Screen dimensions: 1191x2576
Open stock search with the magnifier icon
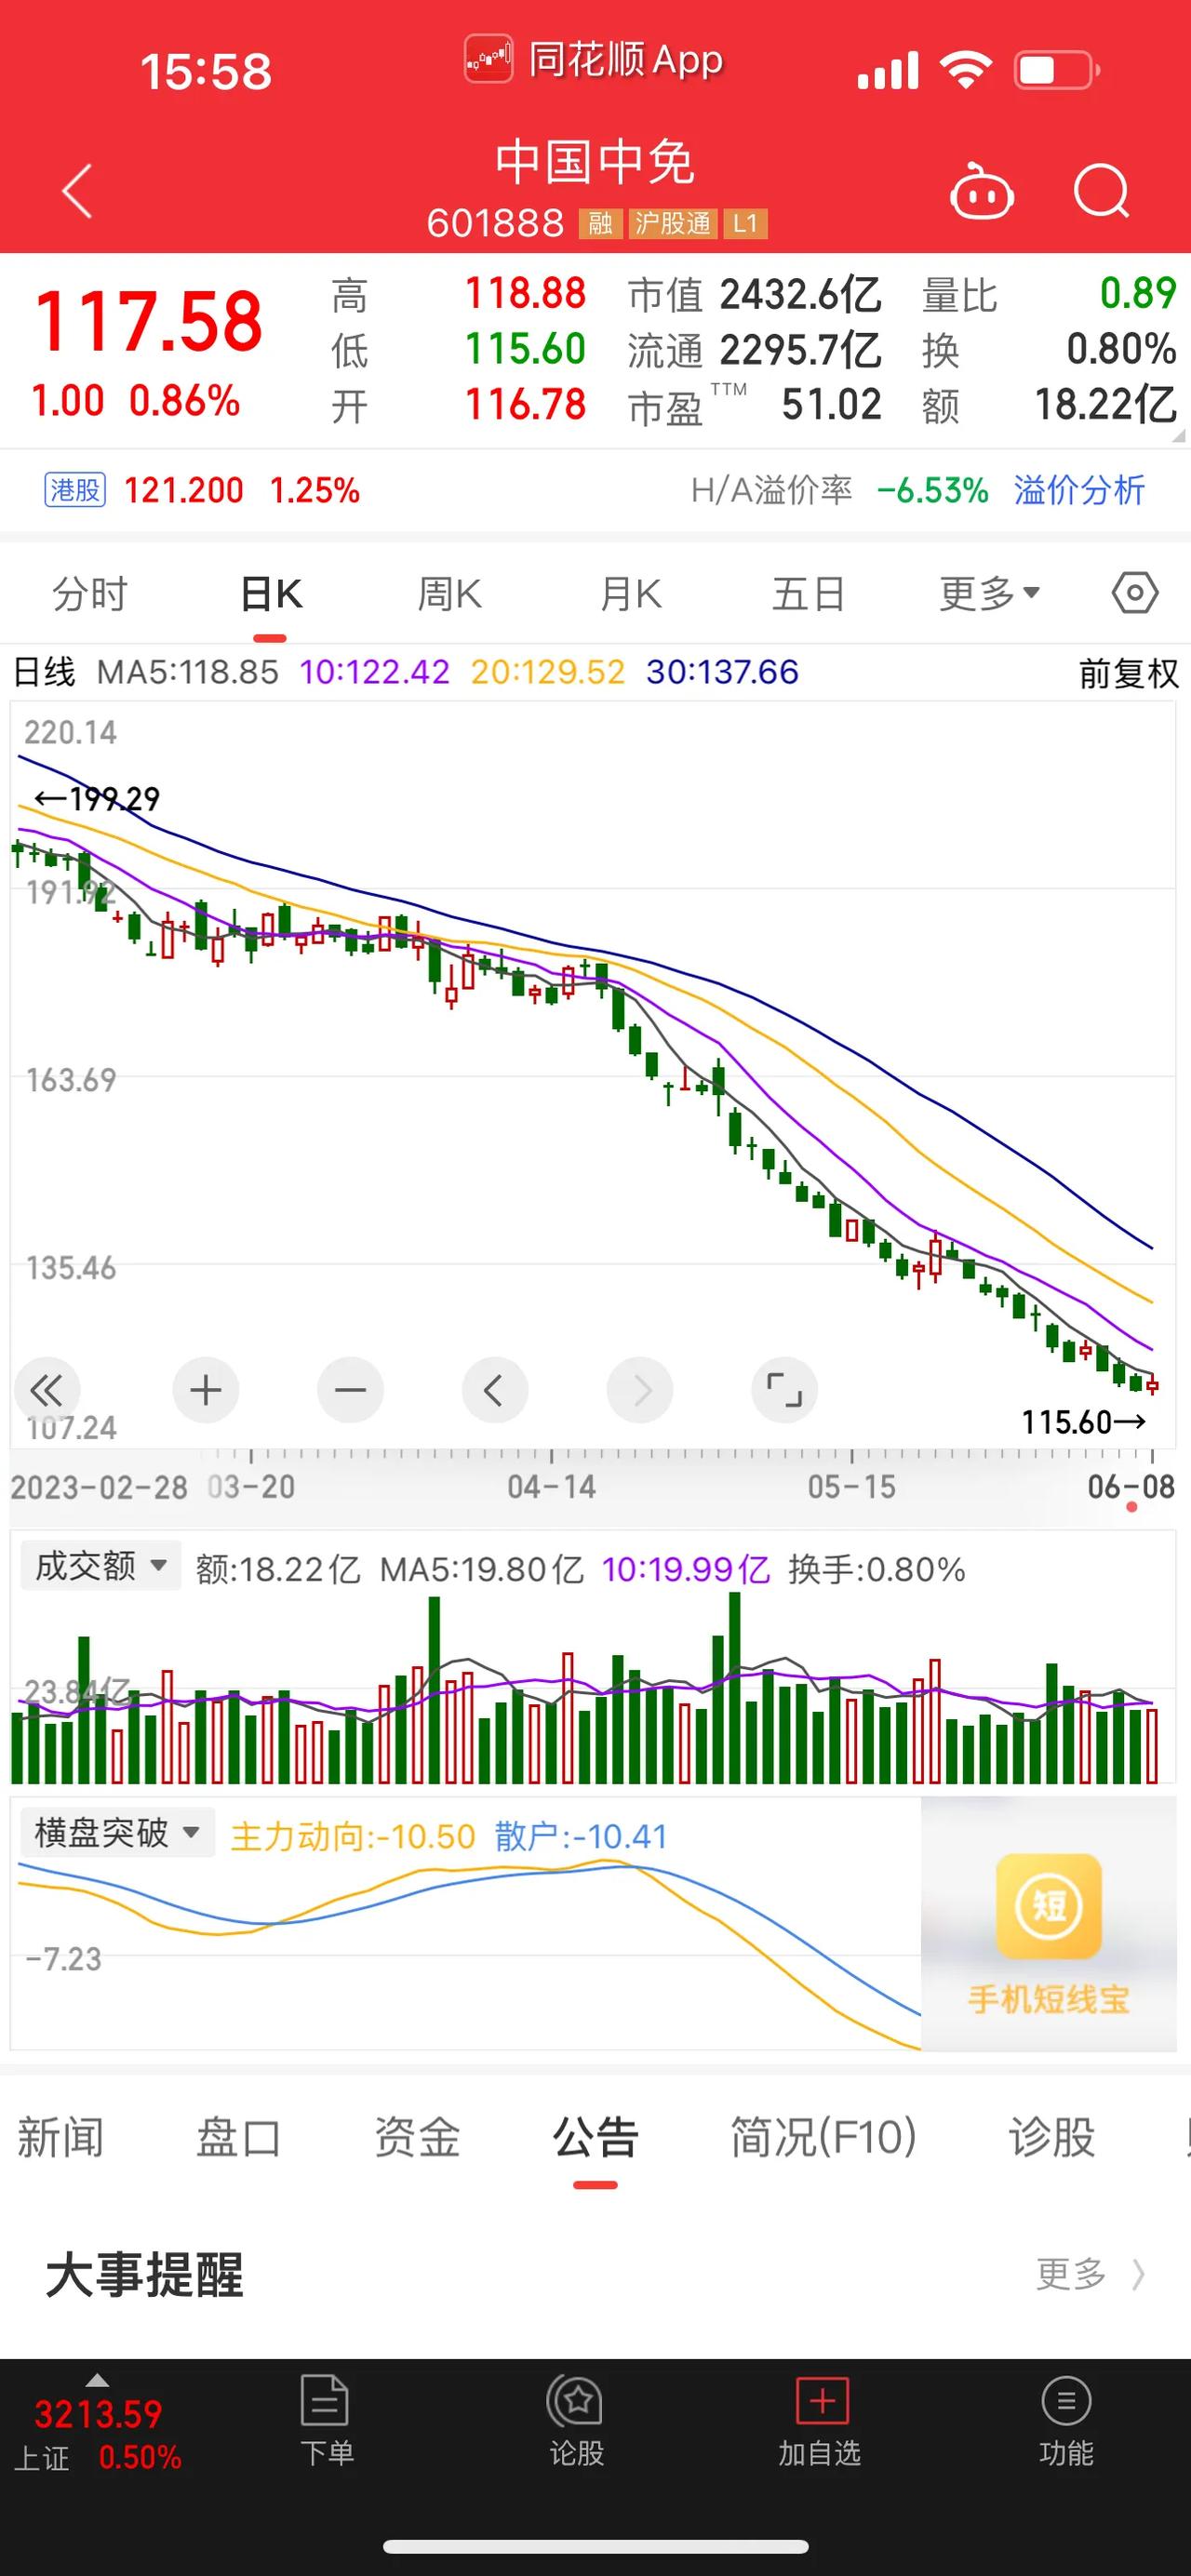1102,190
